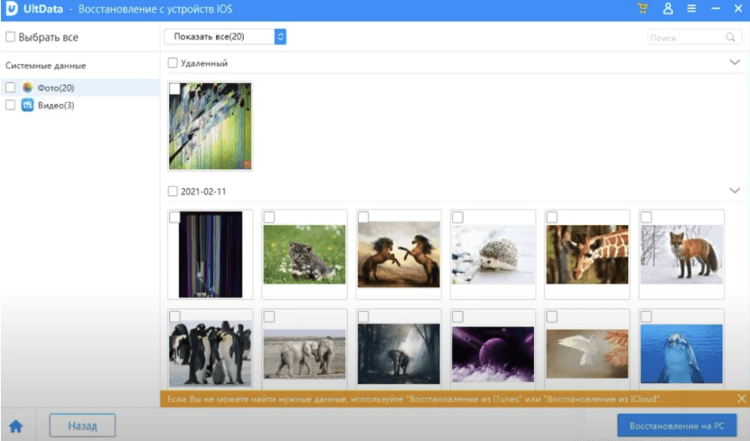The image size is (750, 441).
Task: Select checkbox on the purple planet photo
Action: 458,317
